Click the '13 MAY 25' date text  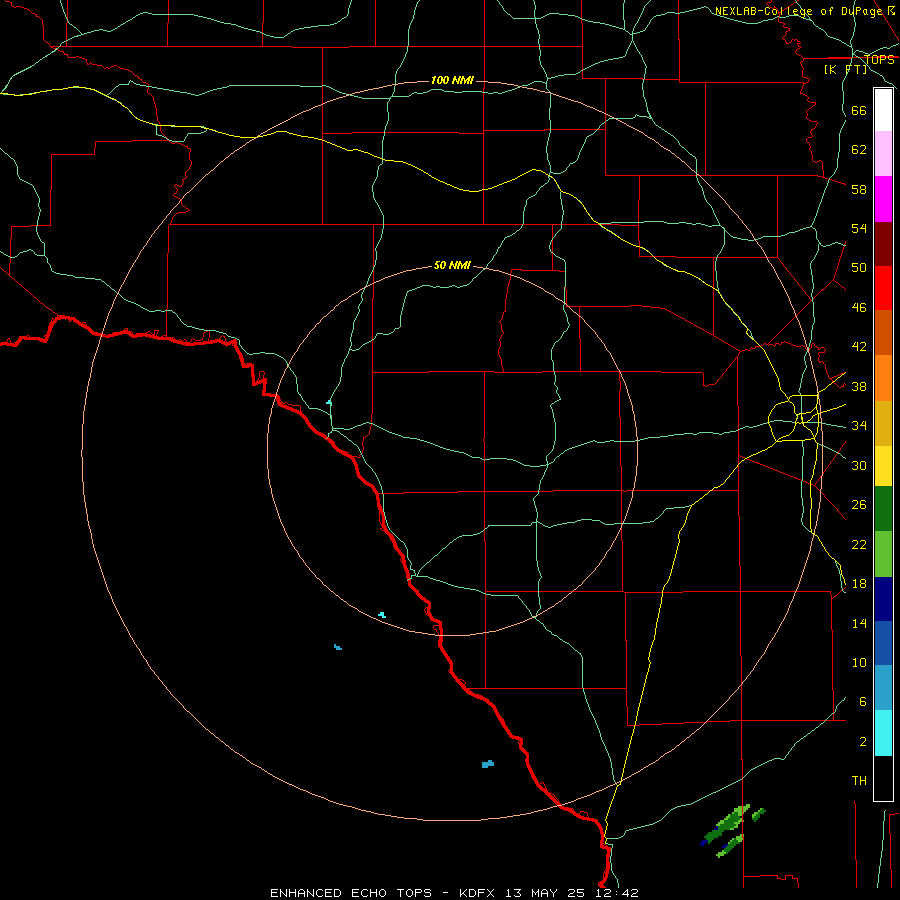click(546, 893)
